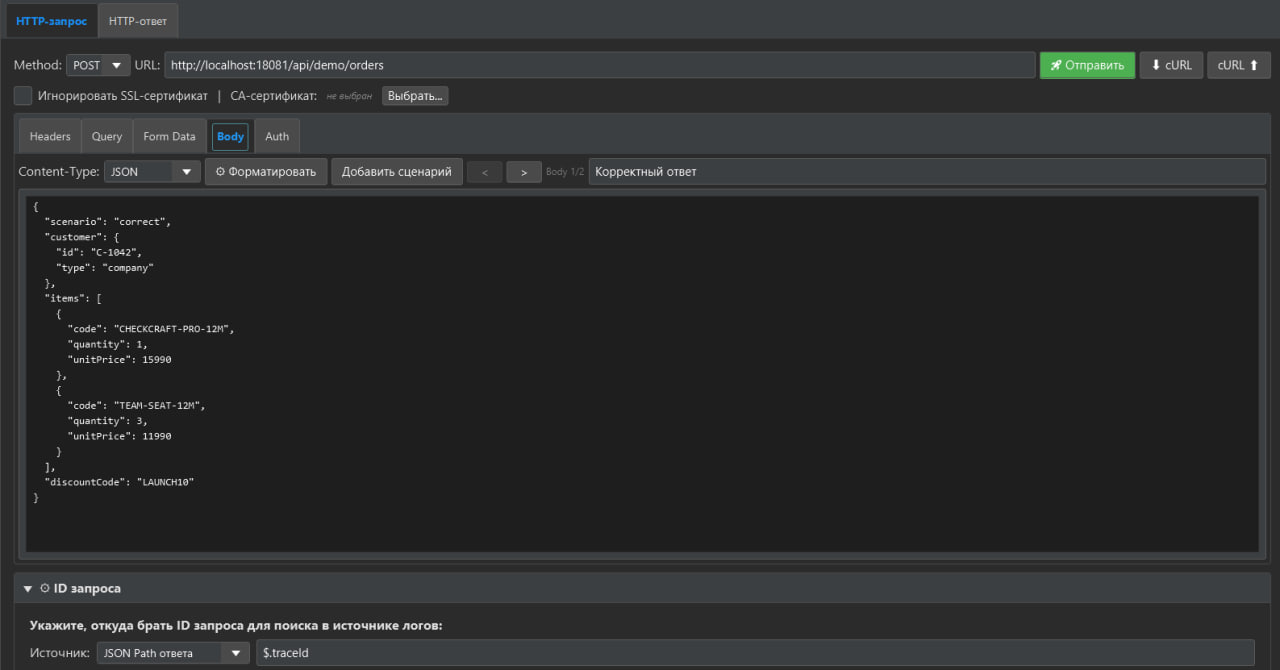Image resolution: width=1280 pixels, height=670 pixels.
Task: Click the "code": "CHECKCRAFT-PRO-12M" line
Action: pos(150,328)
